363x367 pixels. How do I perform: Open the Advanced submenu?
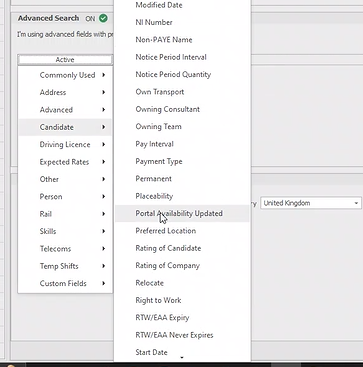pos(66,110)
